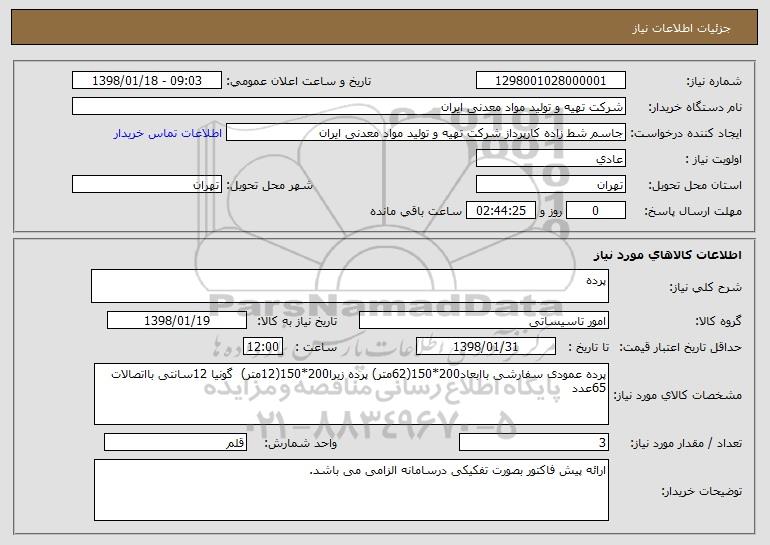770x545 pixels.
Task: Select the نام دستگاه خریدار label
Action: pos(695,108)
